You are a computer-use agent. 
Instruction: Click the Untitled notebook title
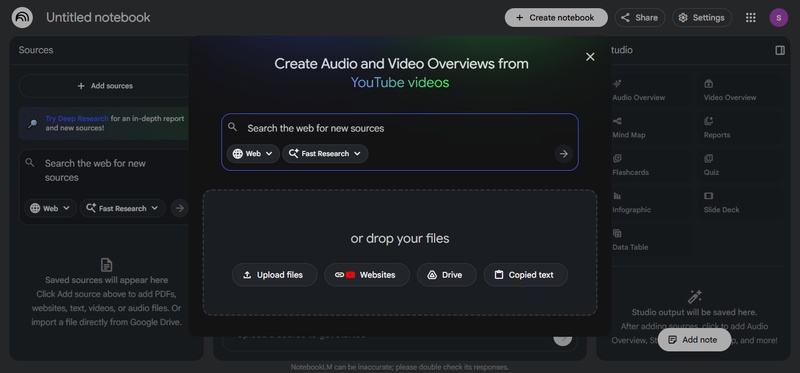[98, 17]
